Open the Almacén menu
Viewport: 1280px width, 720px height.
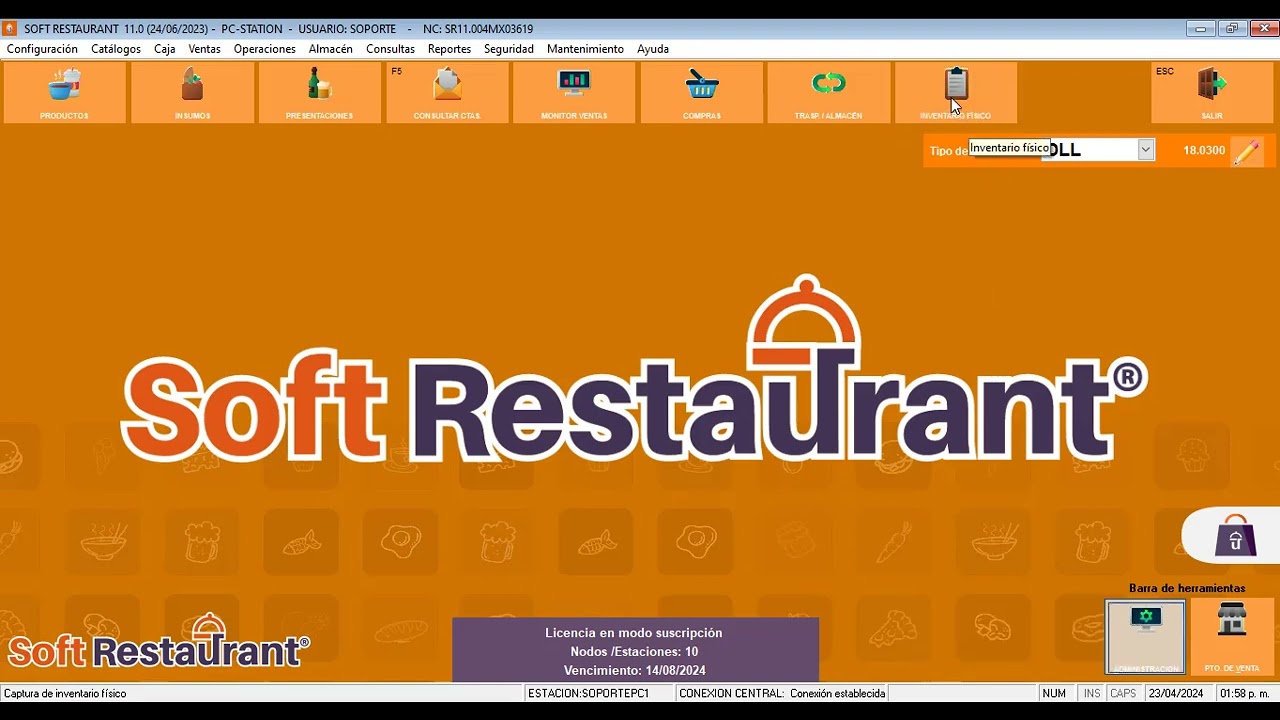[331, 49]
